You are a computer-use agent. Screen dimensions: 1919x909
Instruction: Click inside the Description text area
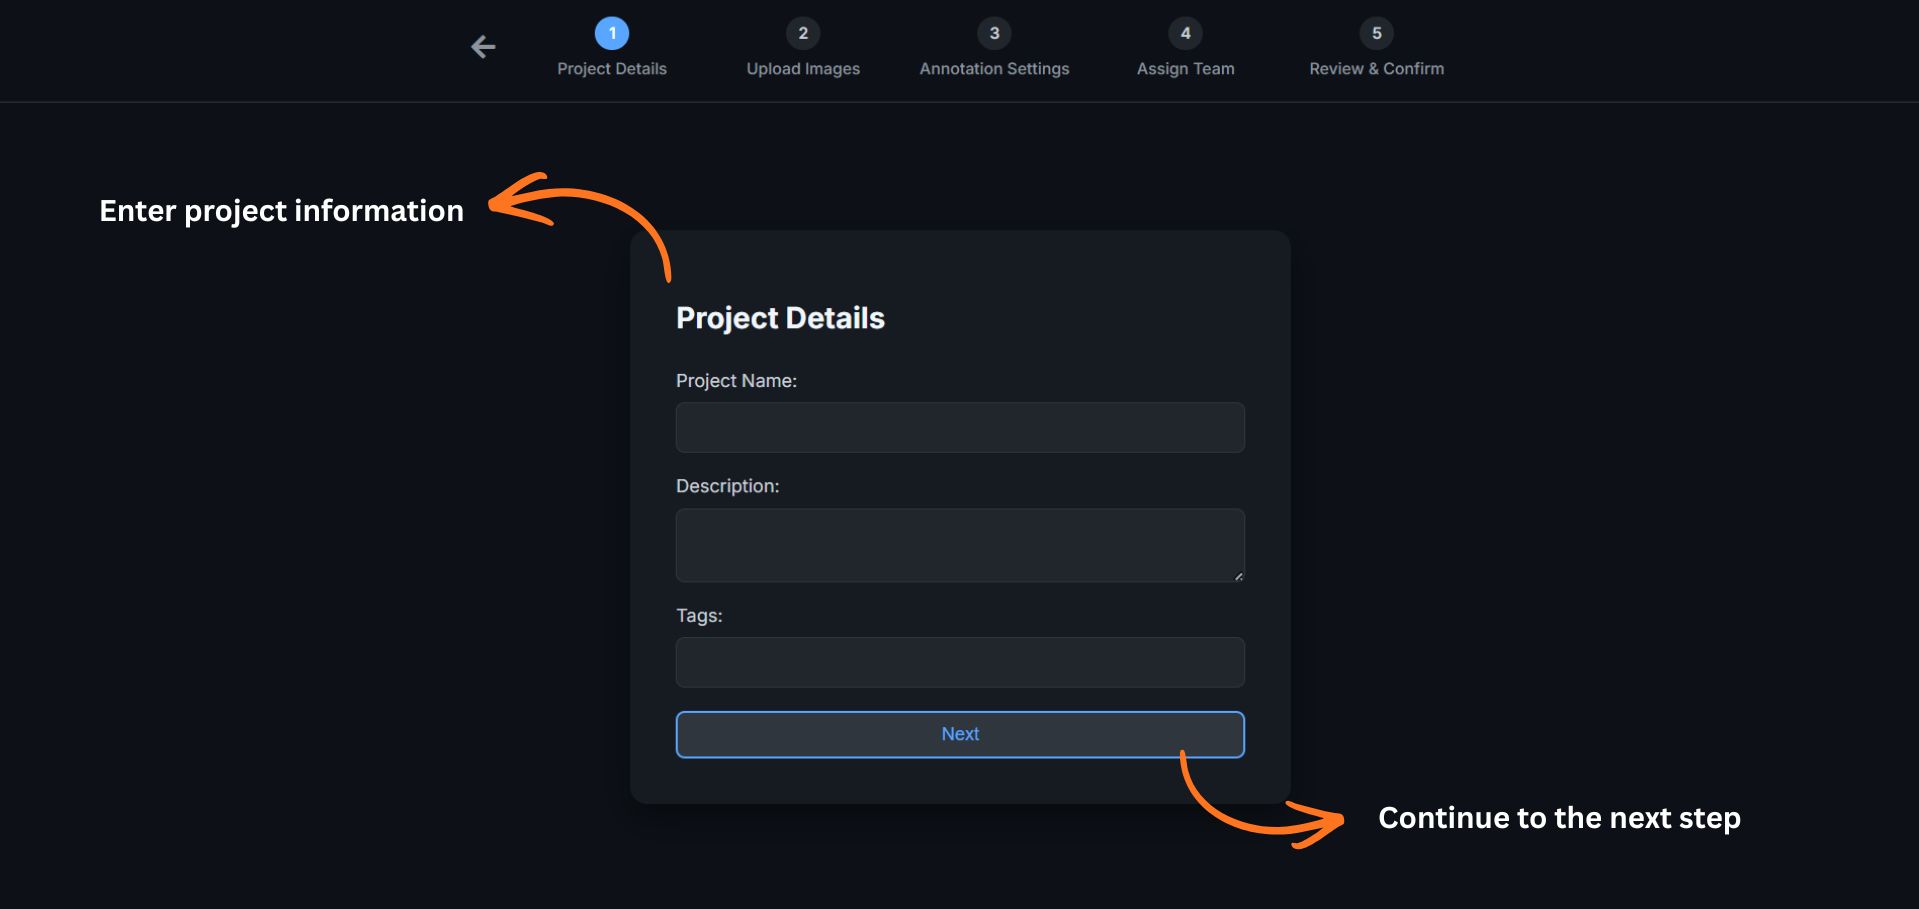960,545
